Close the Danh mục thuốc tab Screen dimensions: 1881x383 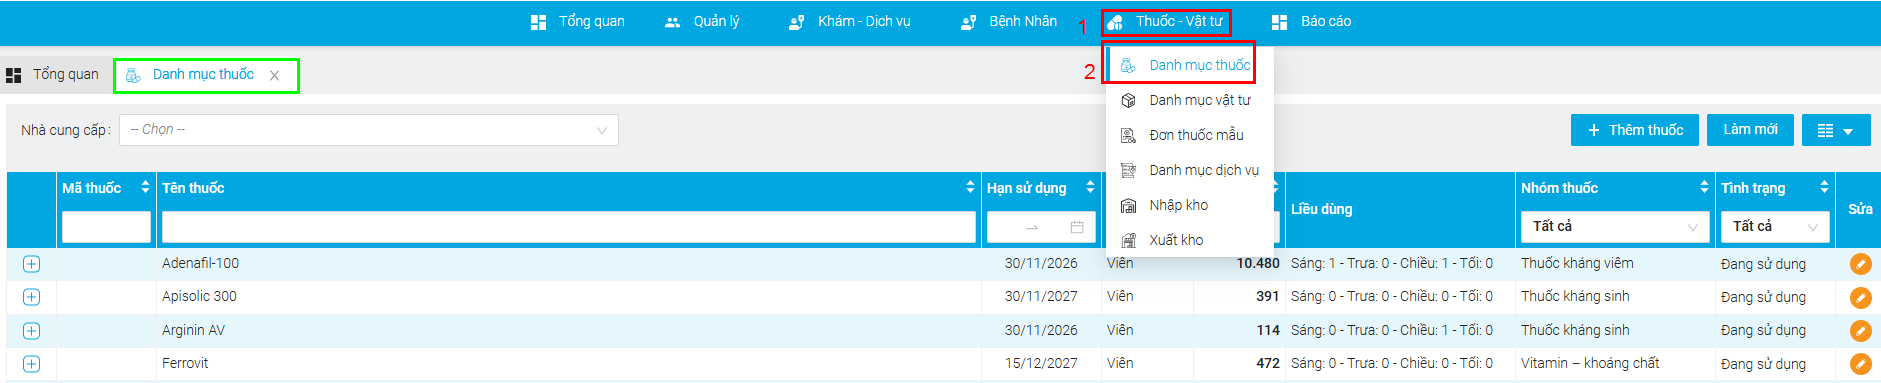(274, 76)
